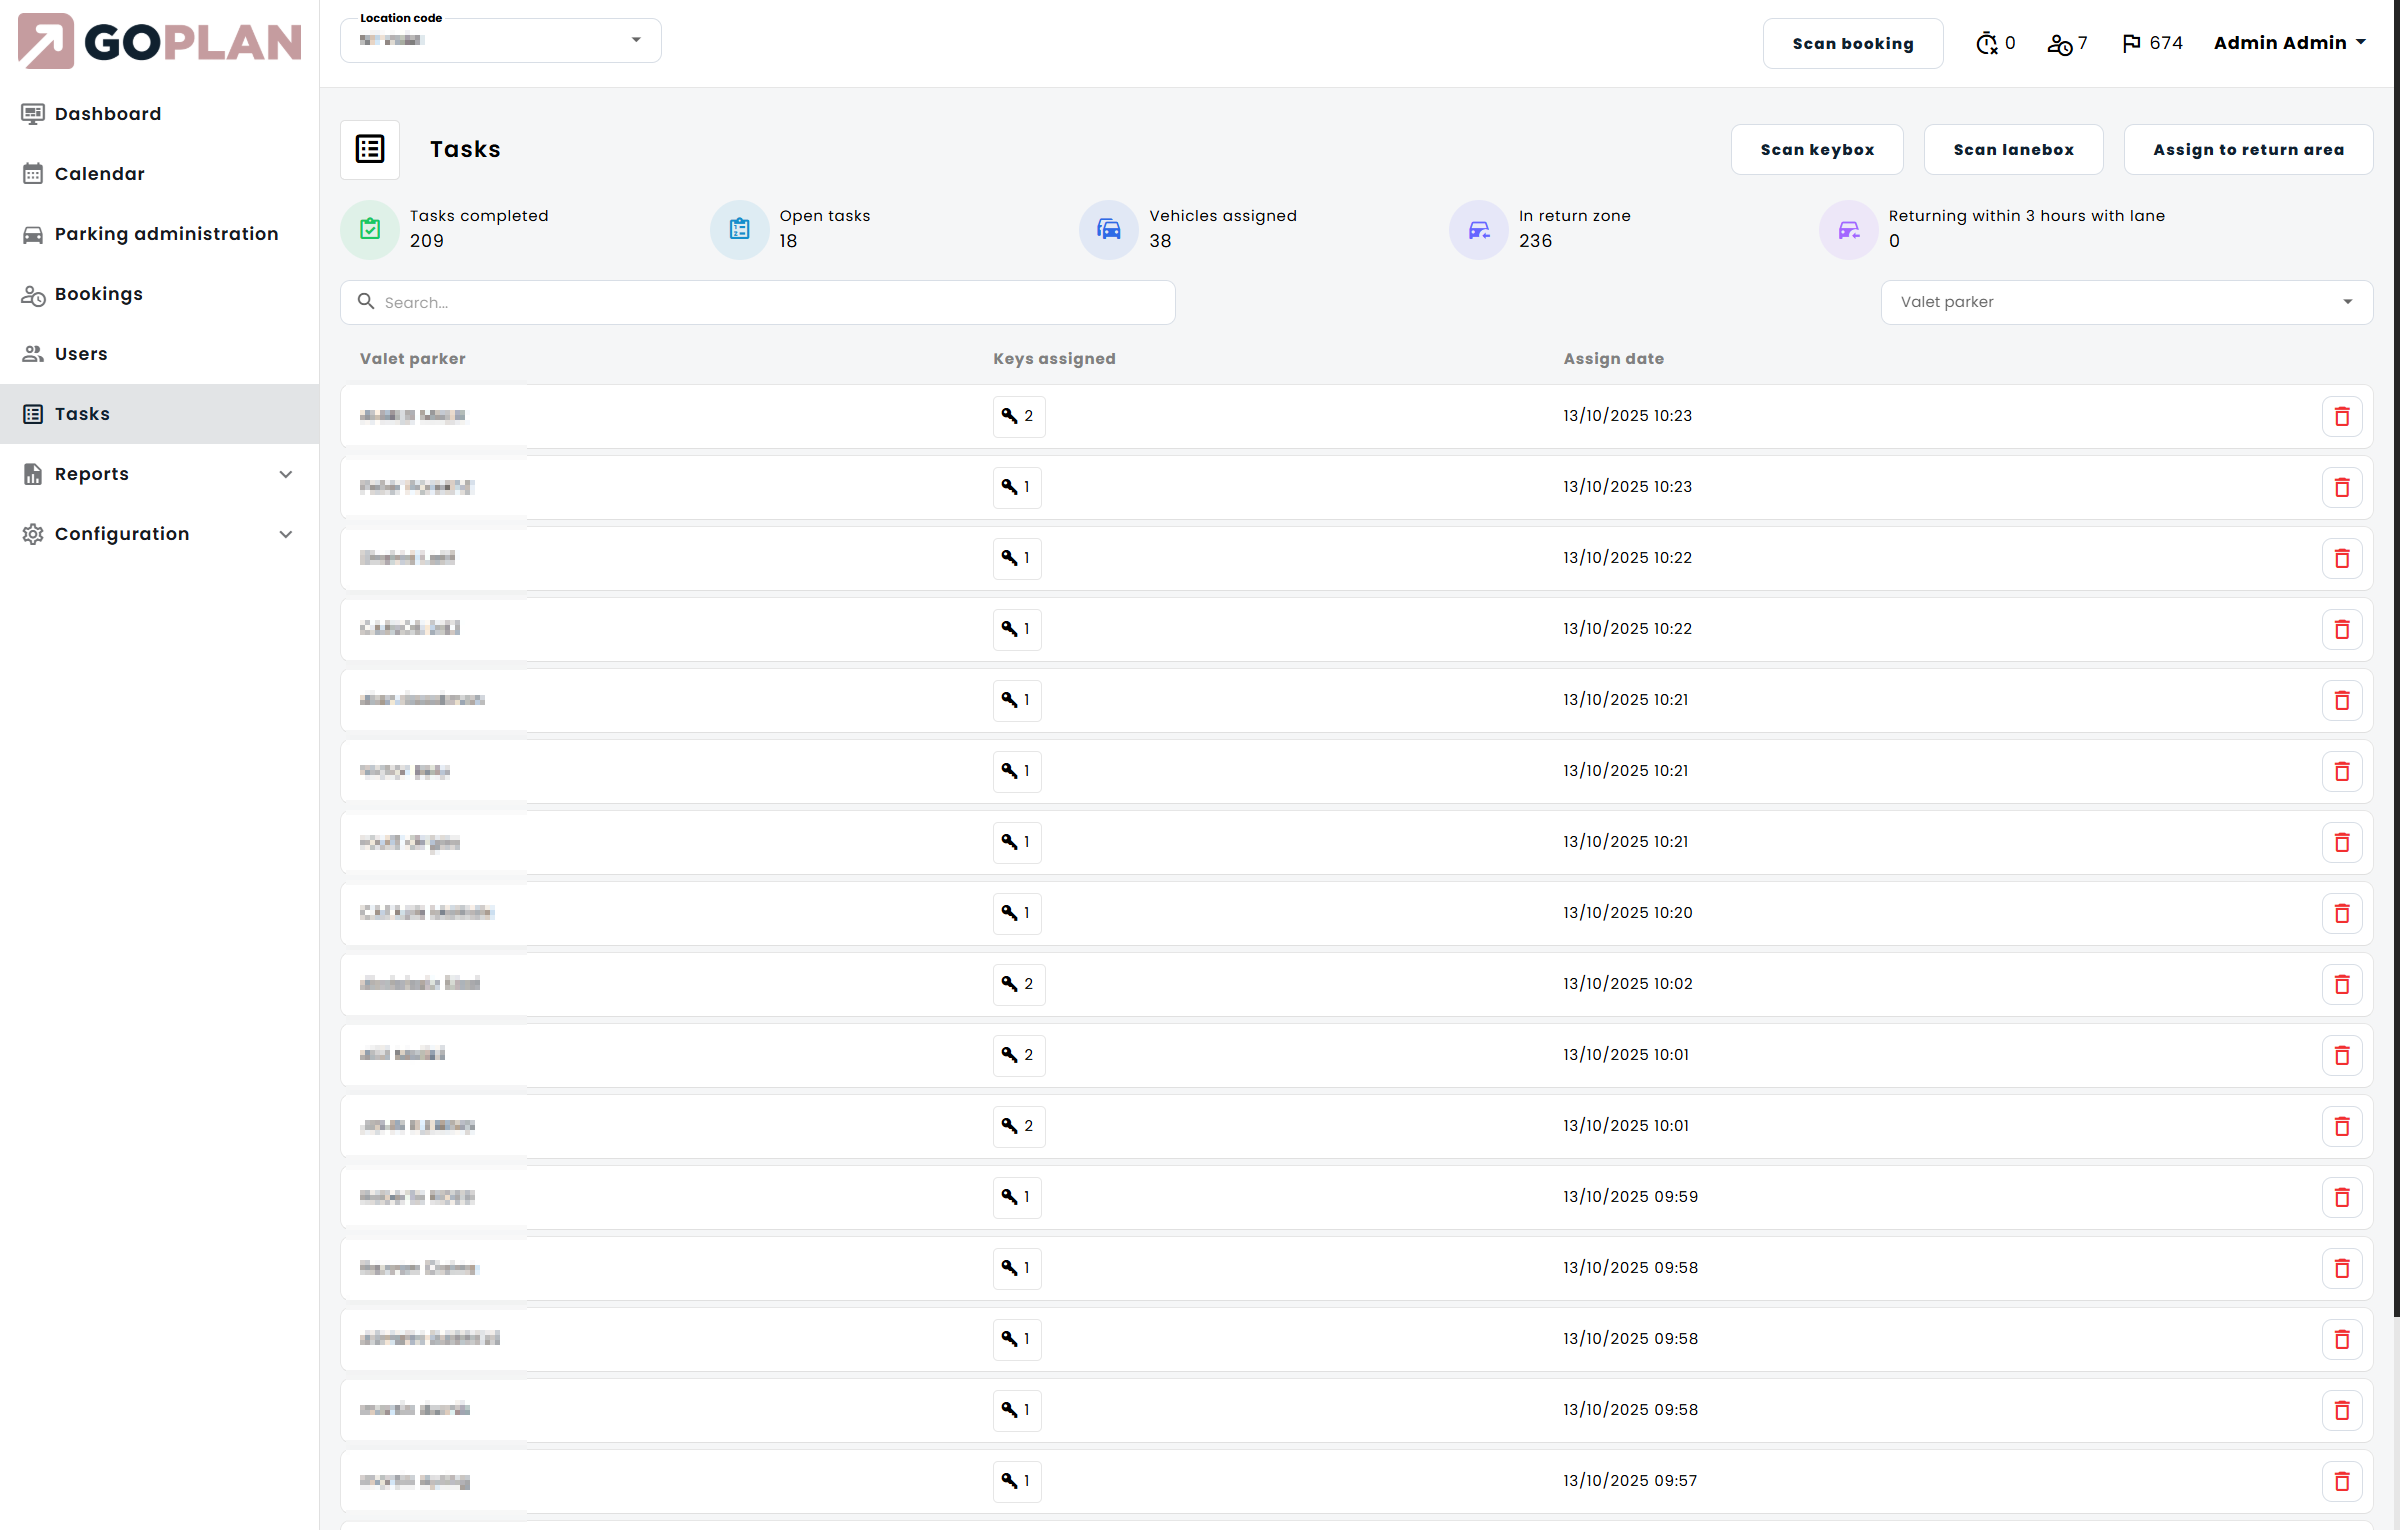
Task: Open the Valet parker filter dropdown
Action: tap(2126, 302)
